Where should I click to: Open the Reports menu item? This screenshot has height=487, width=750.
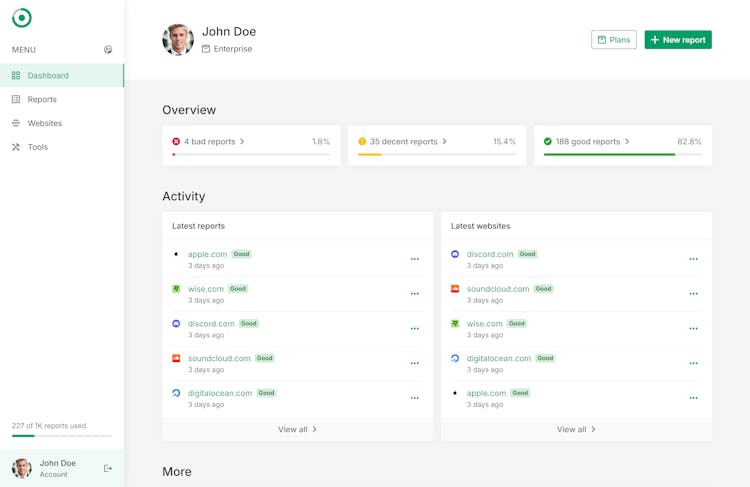click(42, 99)
